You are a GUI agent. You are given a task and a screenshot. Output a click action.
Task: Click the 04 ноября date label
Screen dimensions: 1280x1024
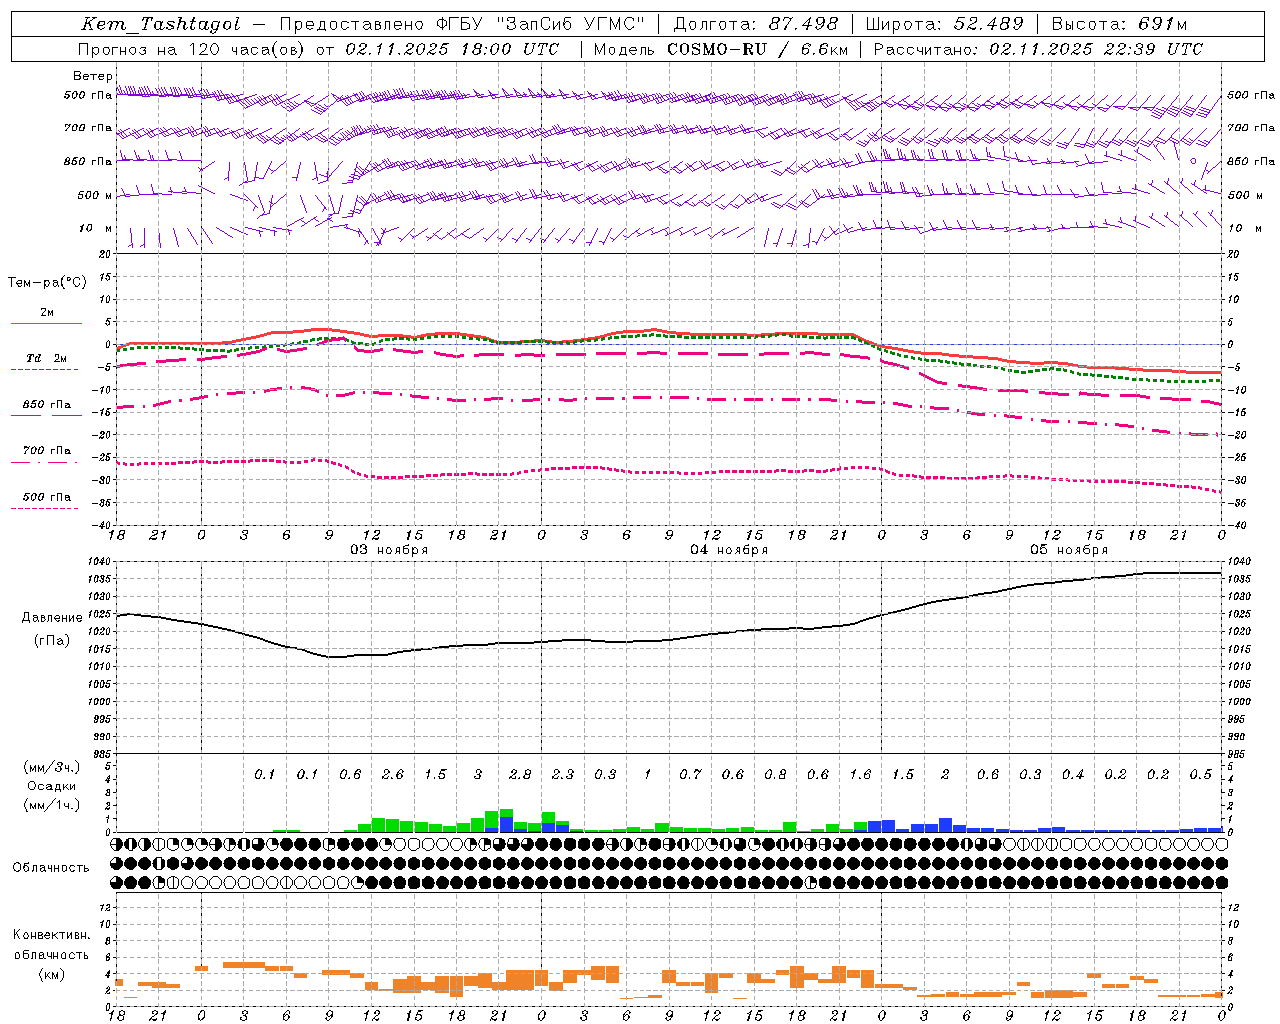click(729, 550)
